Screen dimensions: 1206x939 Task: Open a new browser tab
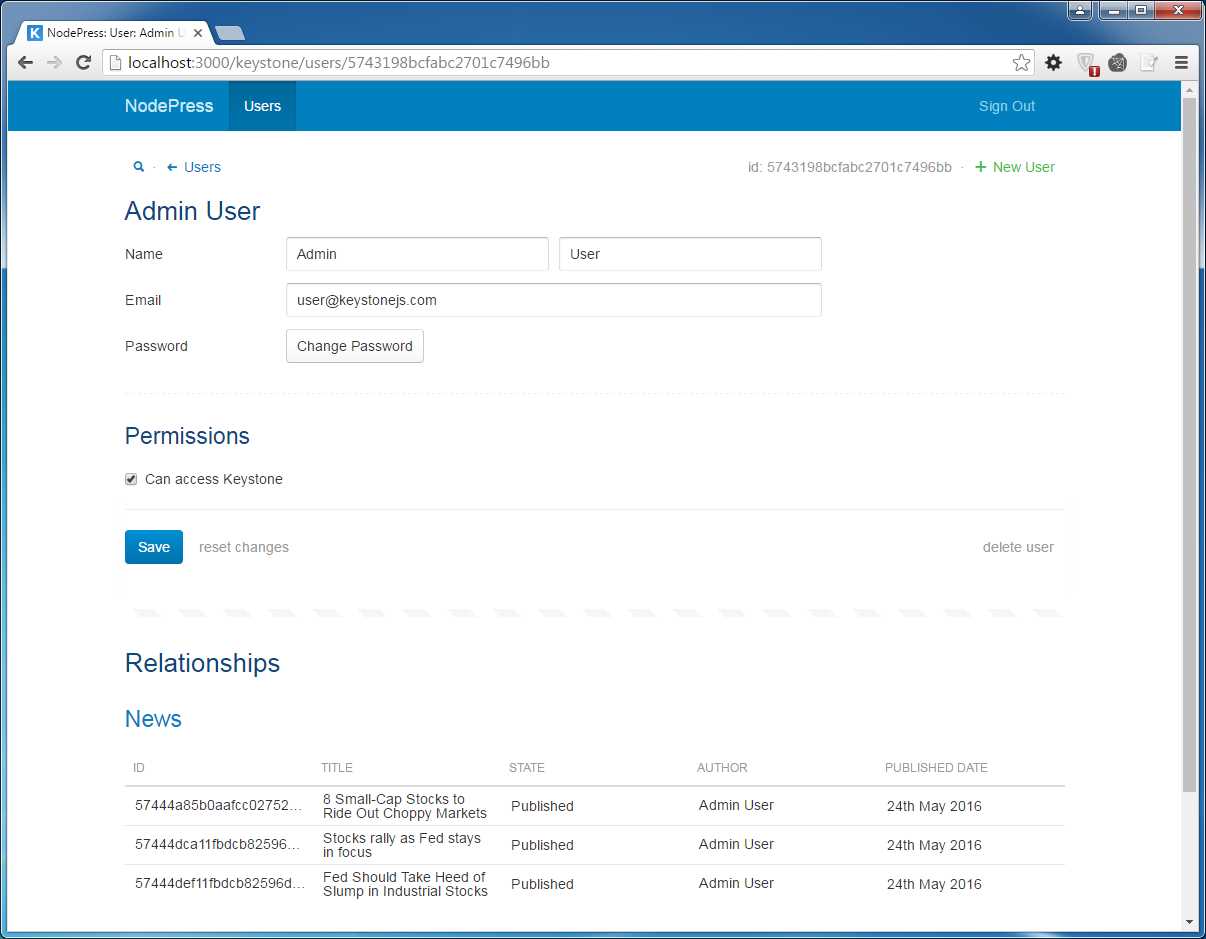[230, 33]
